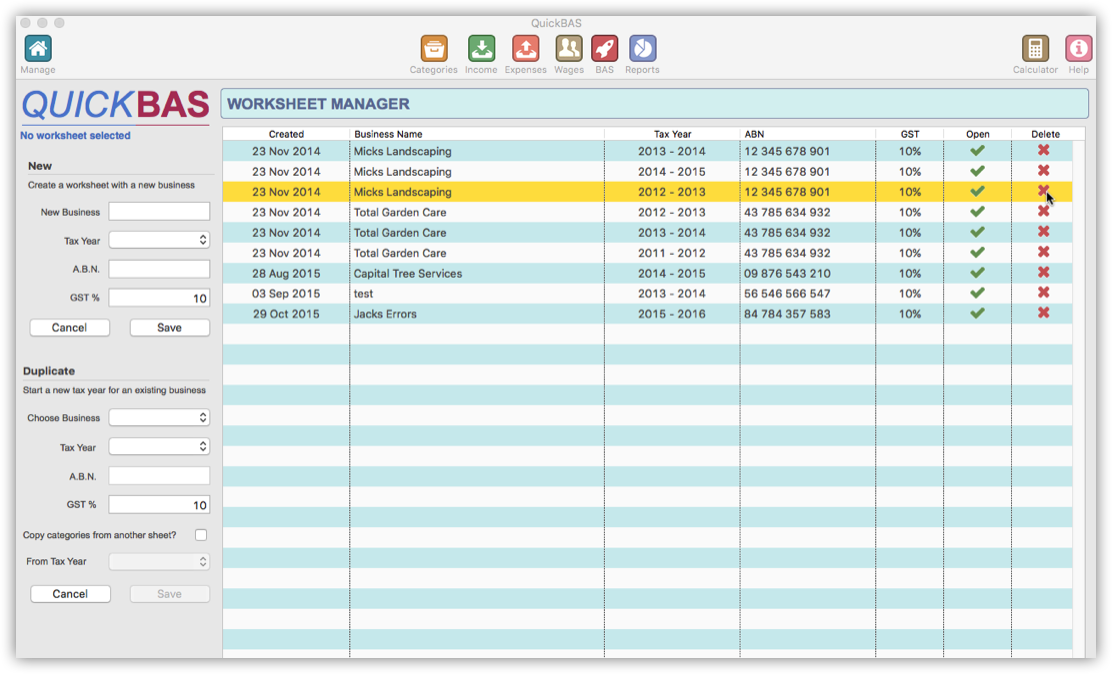Viewport: 1112px width, 674px height.
Task: Click the Manage home icon
Action: point(37,47)
